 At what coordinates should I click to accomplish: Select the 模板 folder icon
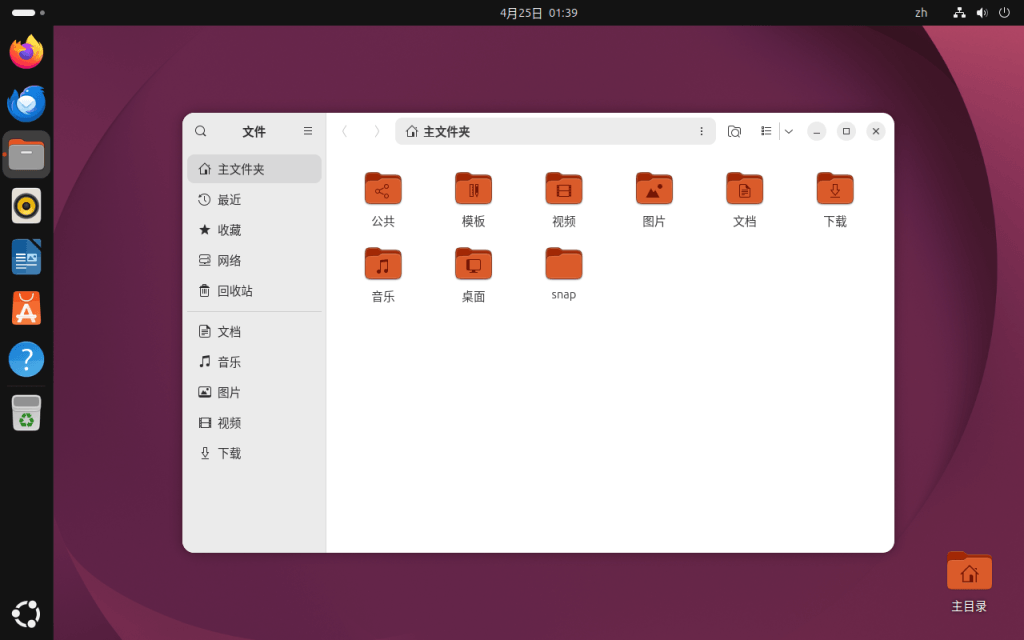tap(473, 189)
